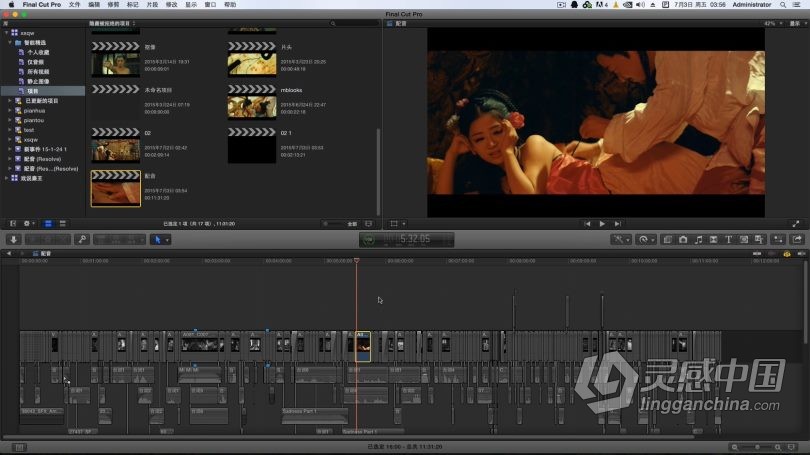Click the volume icon in menu bar

[640, 5]
